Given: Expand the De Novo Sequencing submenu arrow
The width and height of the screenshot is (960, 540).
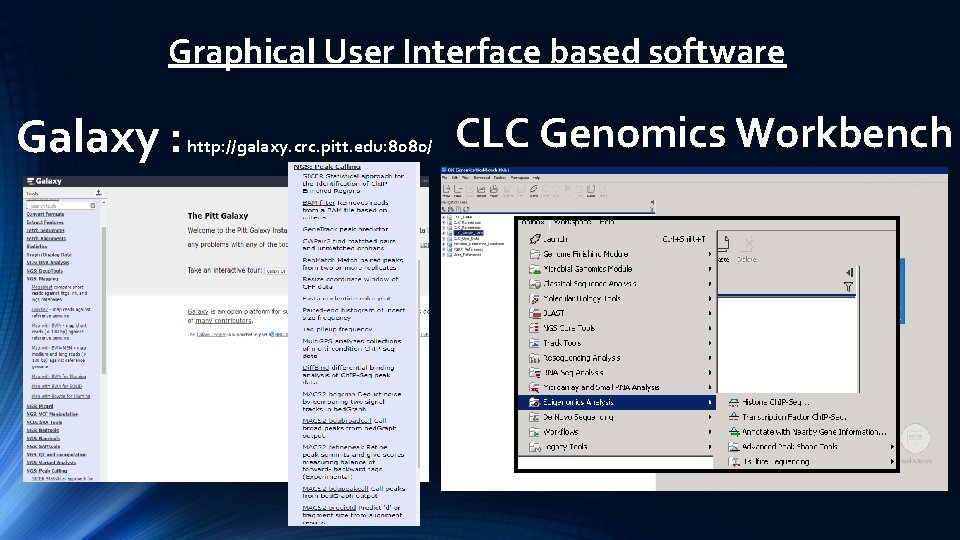Looking at the screenshot, I should pos(710,417).
